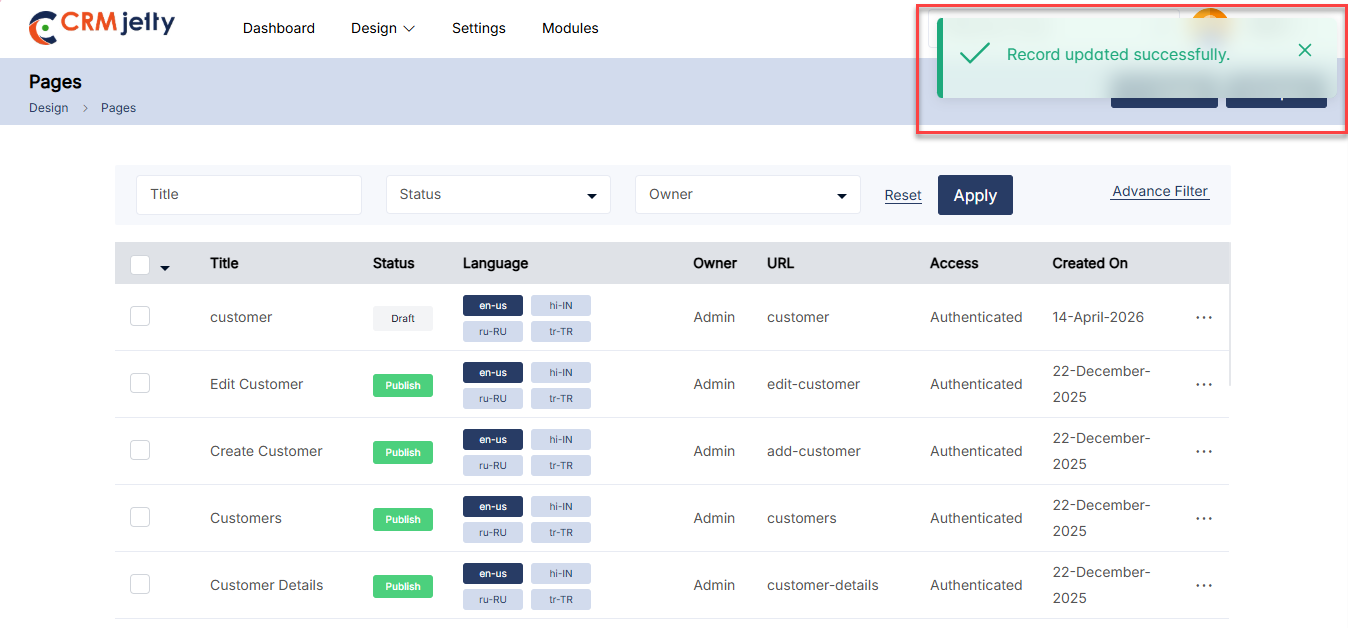The width and height of the screenshot is (1348, 628).
Task: Open actions menu for Create Customer row
Action: pos(1204,451)
